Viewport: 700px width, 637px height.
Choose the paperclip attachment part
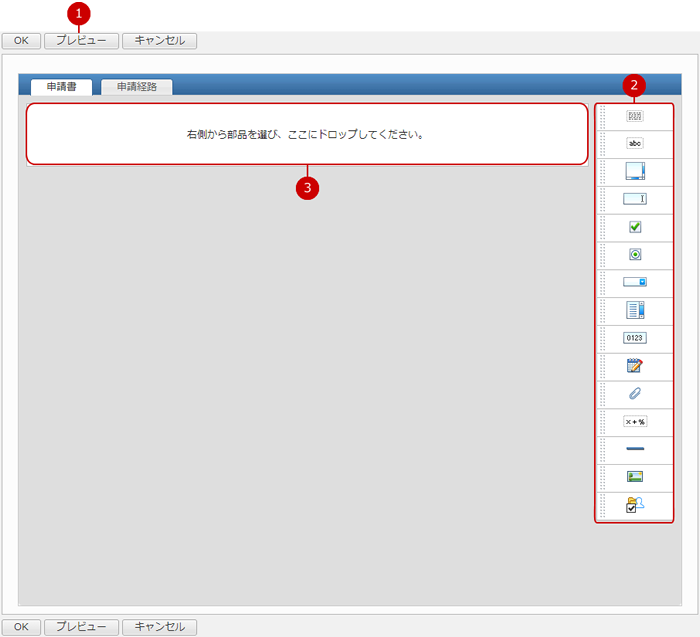coord(635,394)
